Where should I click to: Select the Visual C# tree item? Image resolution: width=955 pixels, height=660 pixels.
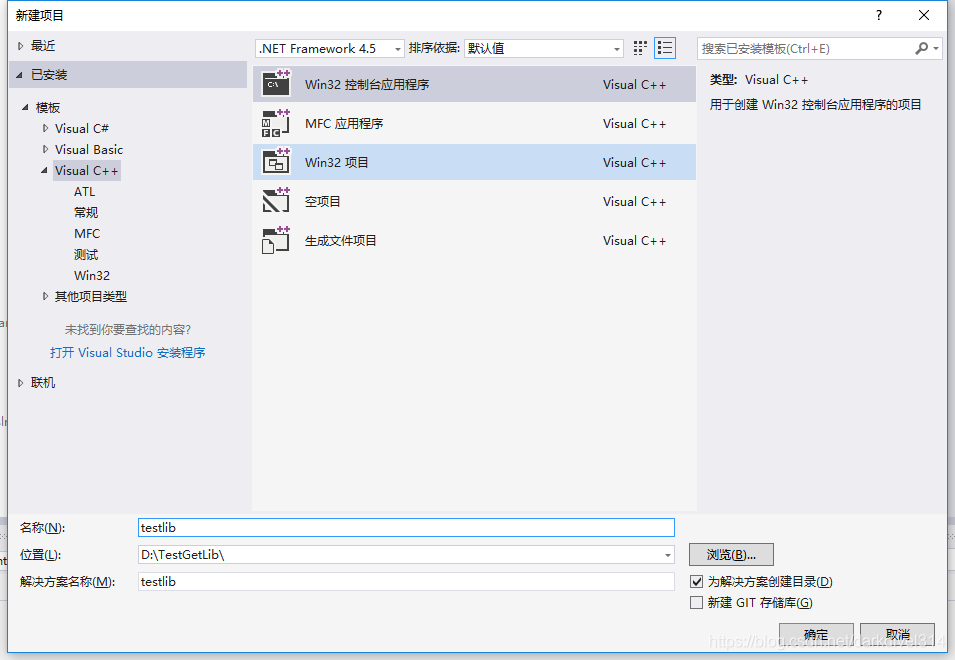pos(82,128)
